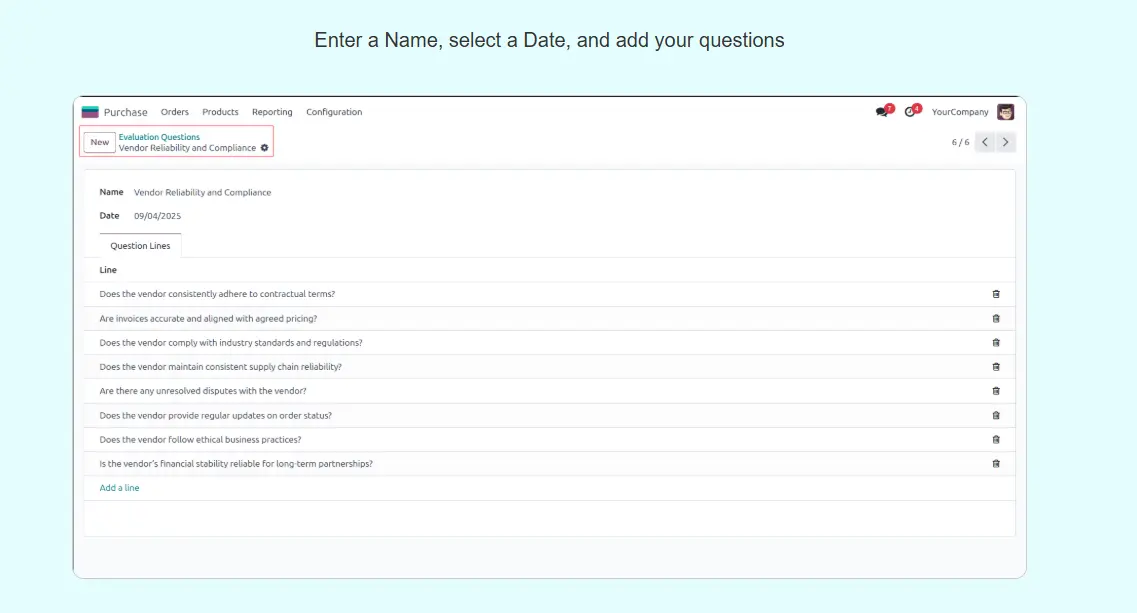Delete the unresolved disputes question line

[996, 391]
